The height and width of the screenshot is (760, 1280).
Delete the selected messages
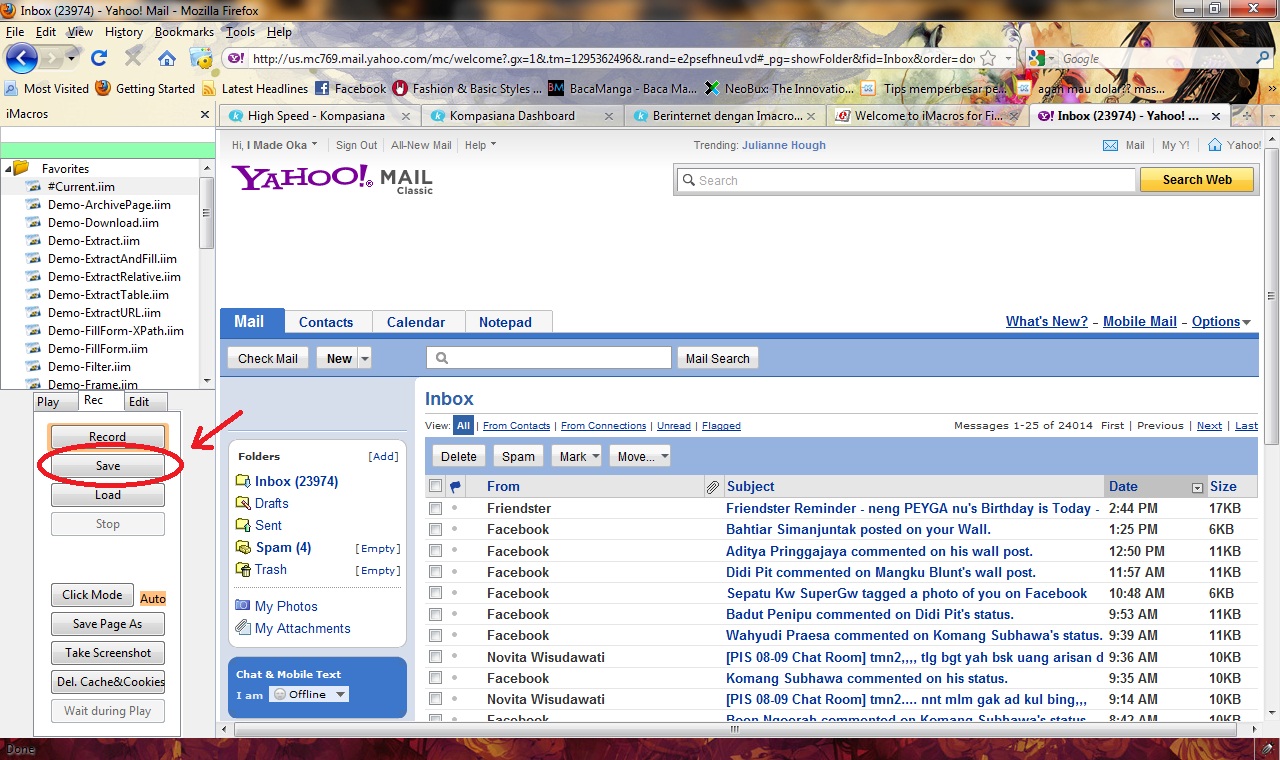[459, 457]
